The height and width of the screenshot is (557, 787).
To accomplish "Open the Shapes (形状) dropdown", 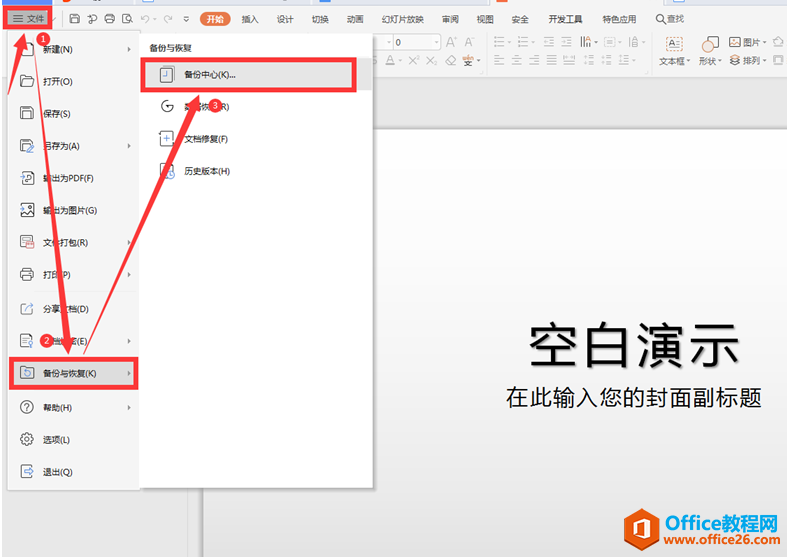I will (x=709, y=51).
